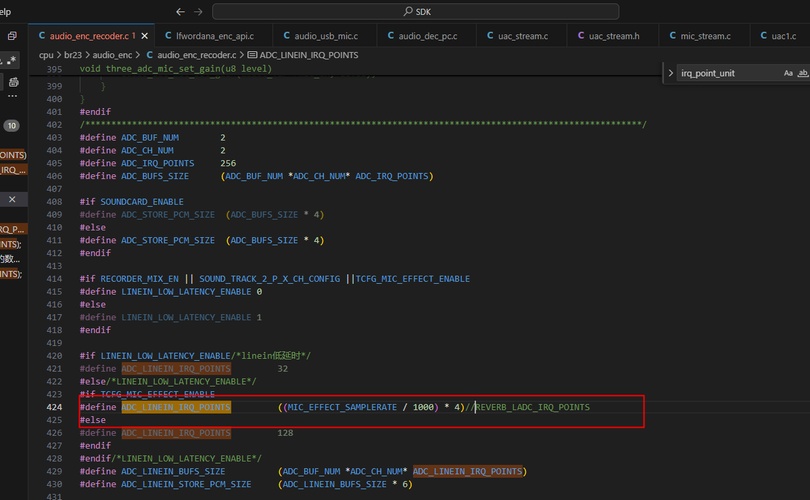Toggle Match Whole Word (ab) in find widget
Image resolution: width=810 pixels, height=500 pixels.
click(x=803, y=73)
